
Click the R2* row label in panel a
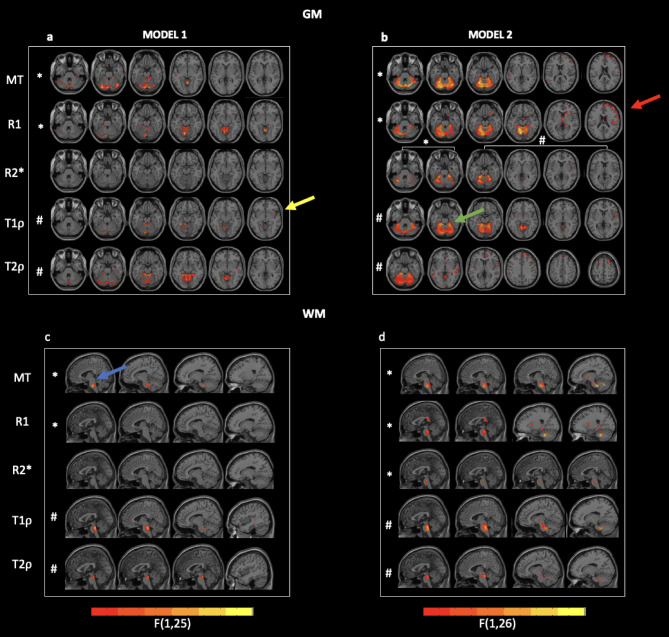pos(14,172)
